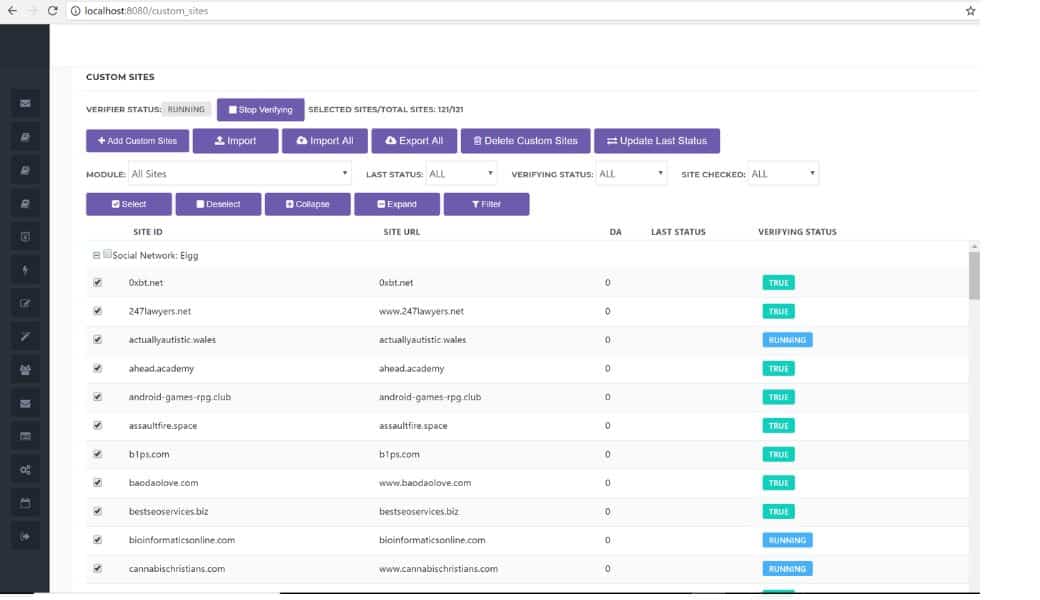
Task: Uncheck baodaolove.com row checkbox
Action: [x=98, y=483]
